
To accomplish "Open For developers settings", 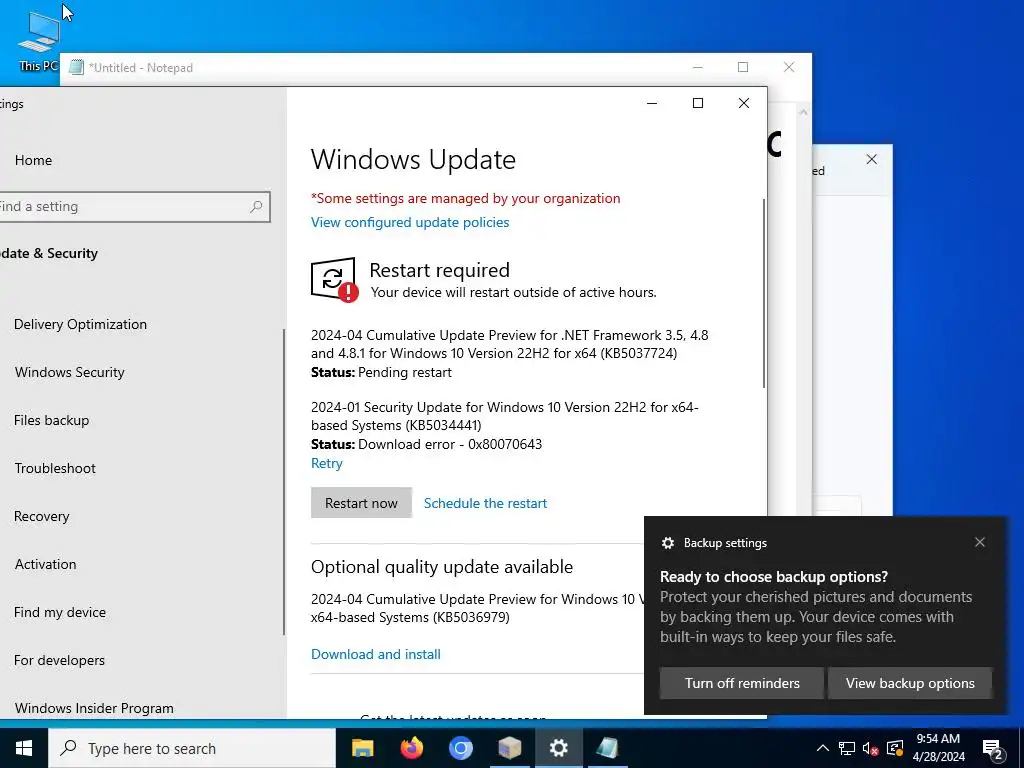I will pyautogui.click(x=59, y=660).
